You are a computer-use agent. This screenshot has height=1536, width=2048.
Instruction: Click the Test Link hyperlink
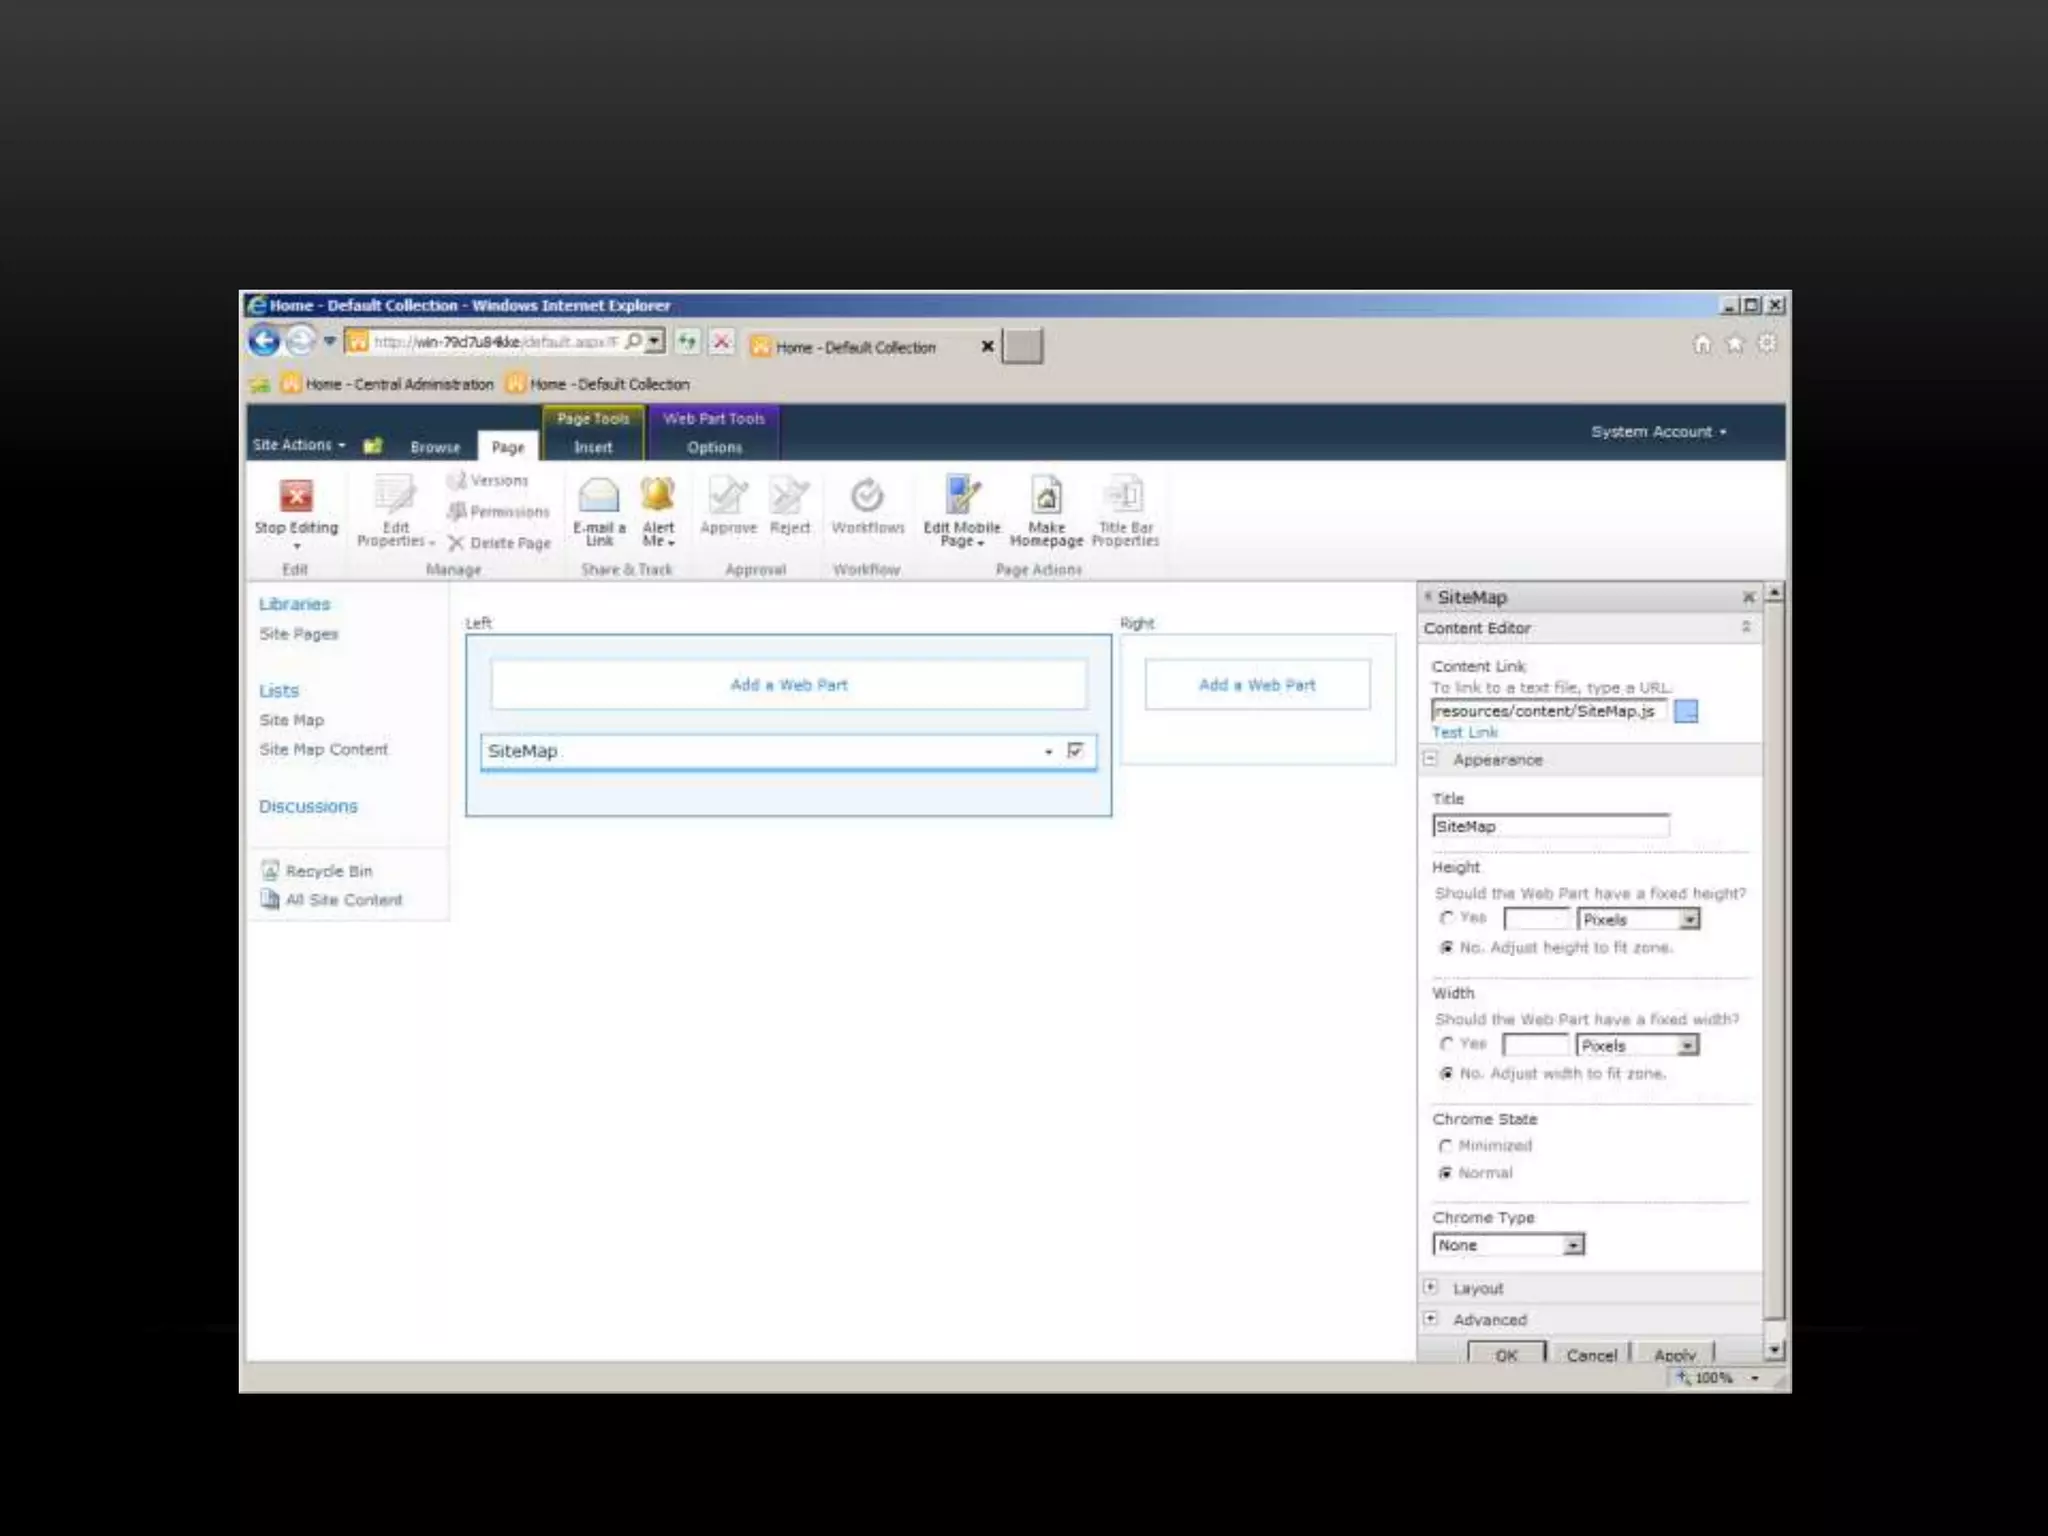point(1465,732)
